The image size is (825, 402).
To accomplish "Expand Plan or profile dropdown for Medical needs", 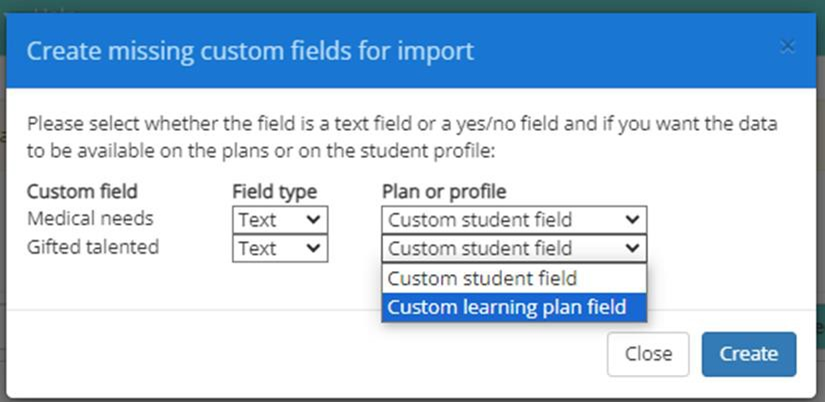I will click(514, 220).
